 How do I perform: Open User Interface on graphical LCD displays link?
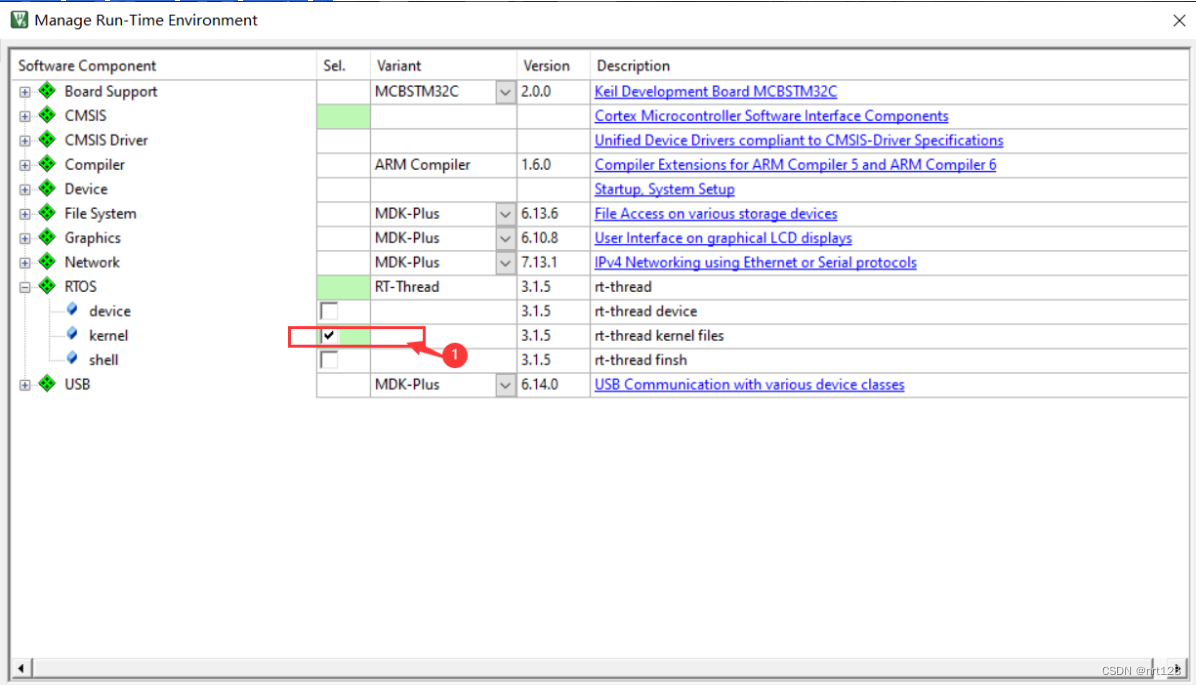723,238
